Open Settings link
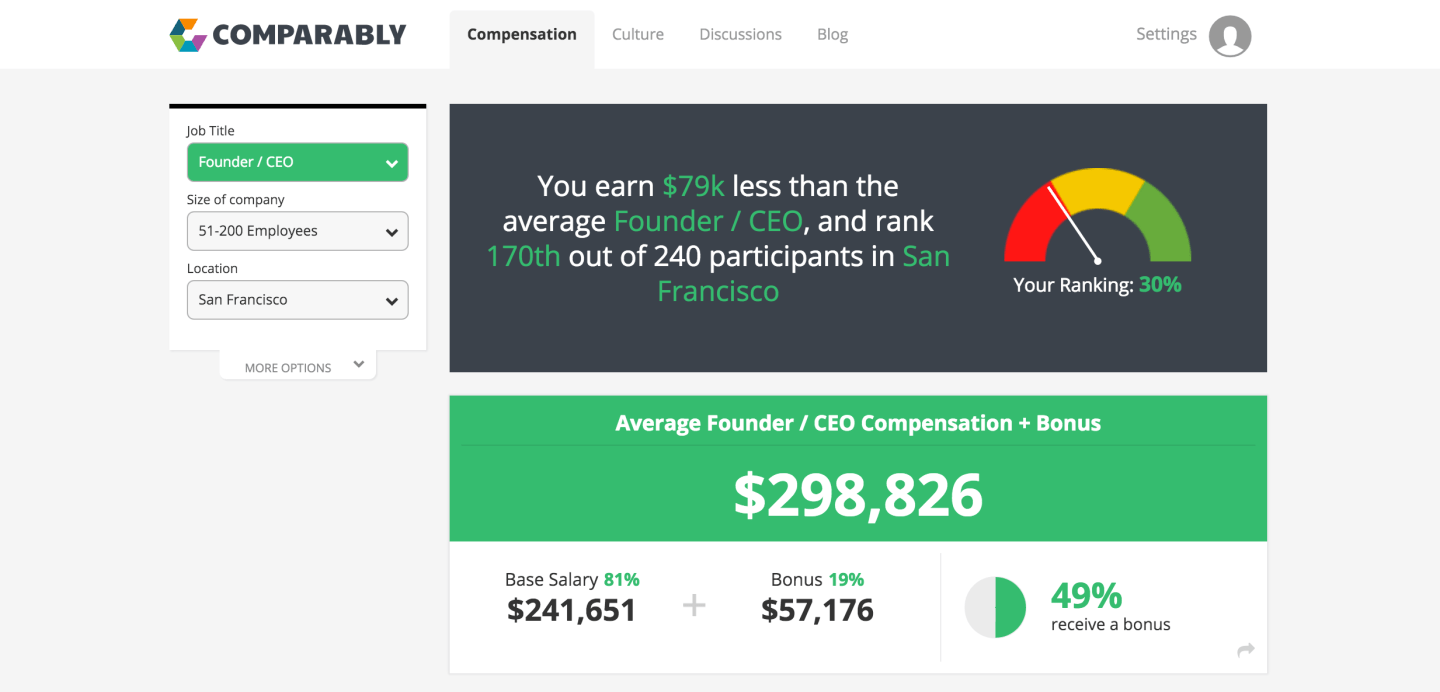 point(1166,34)
